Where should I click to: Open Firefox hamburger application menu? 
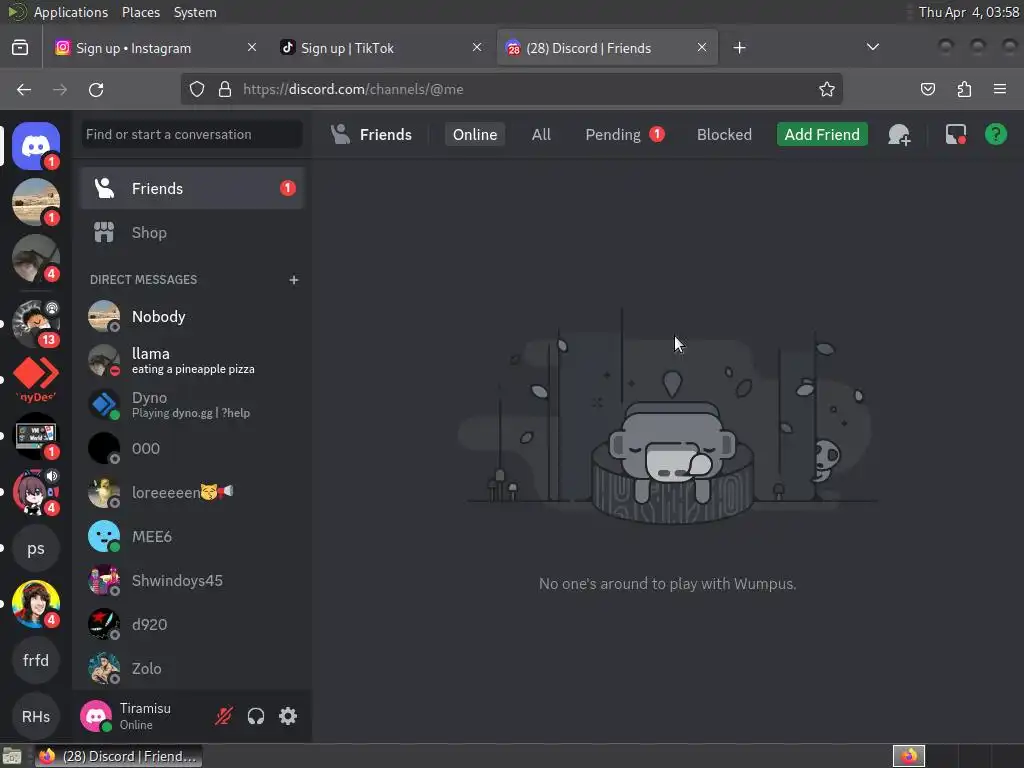click(x=1000, y=89)
